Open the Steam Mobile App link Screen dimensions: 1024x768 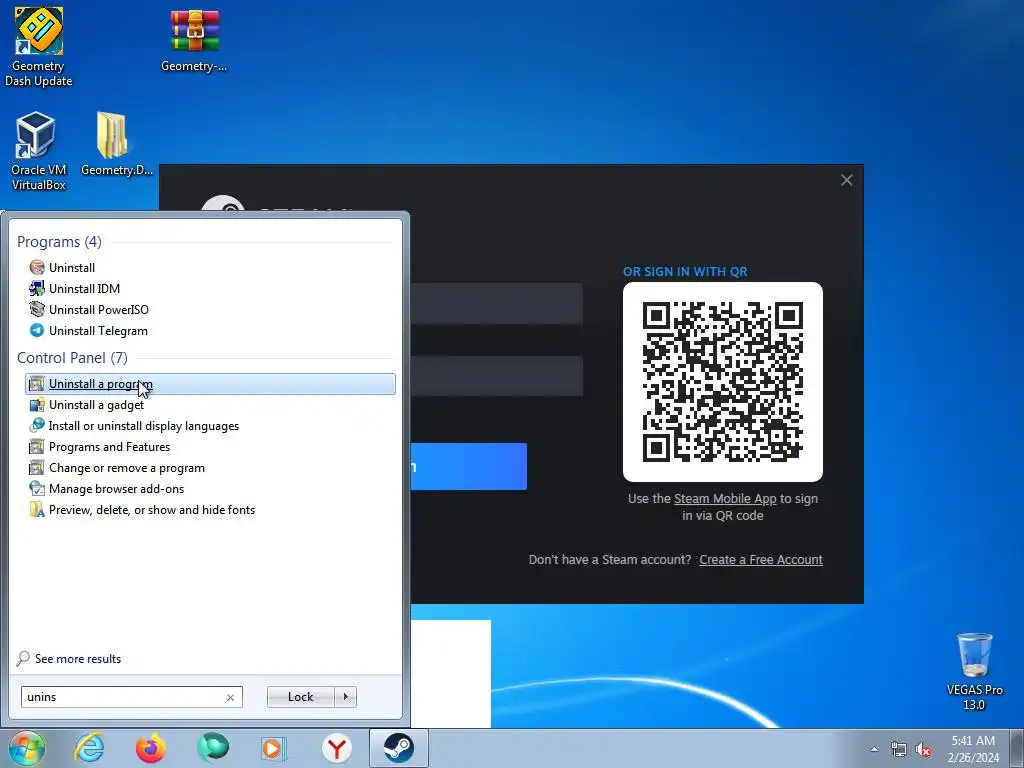point(725,498)
